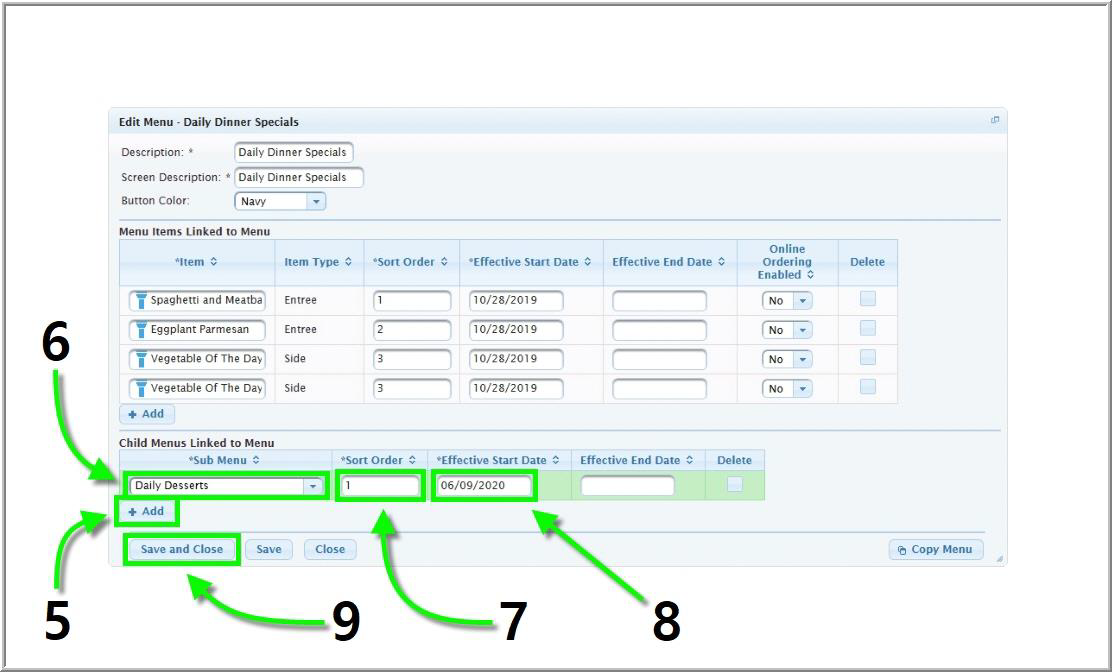Click sort arrows on Online Ordering Enabled header

tap(810, 275)
